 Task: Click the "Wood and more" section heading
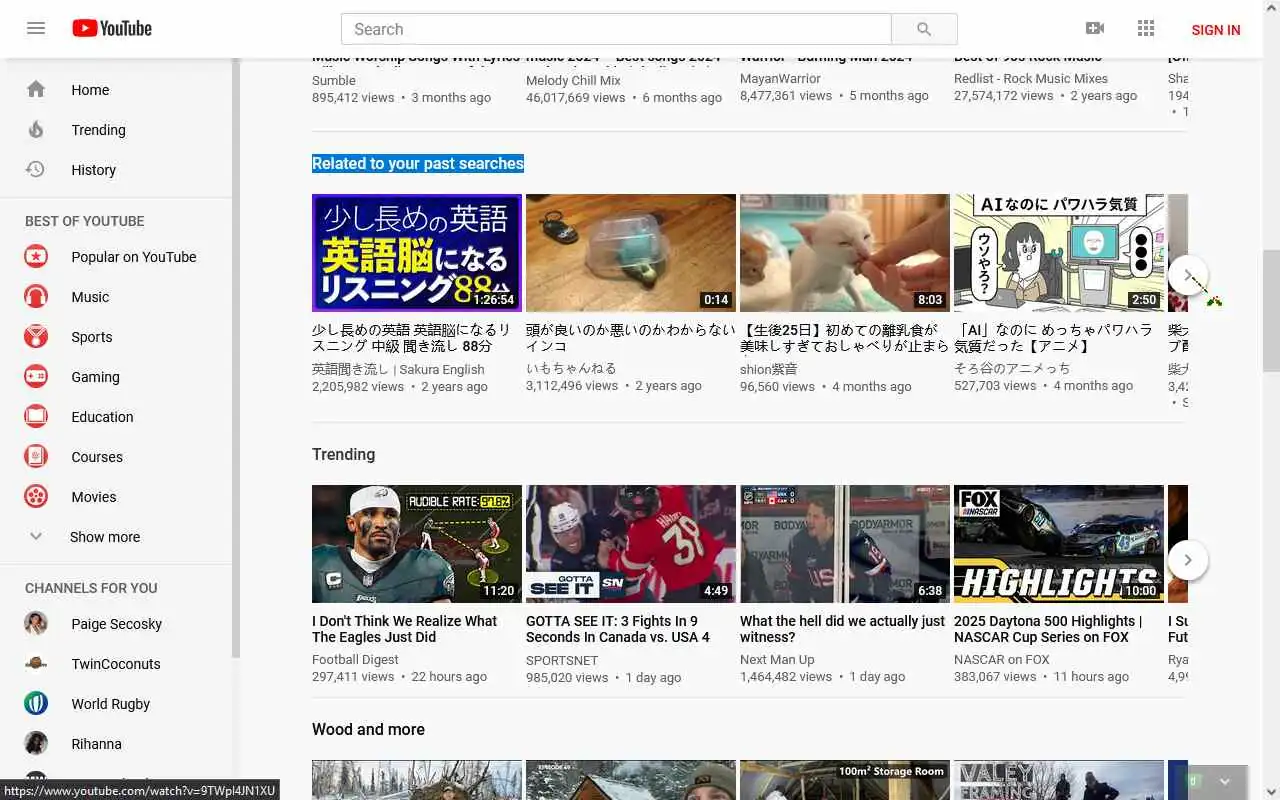coord(368,729)
